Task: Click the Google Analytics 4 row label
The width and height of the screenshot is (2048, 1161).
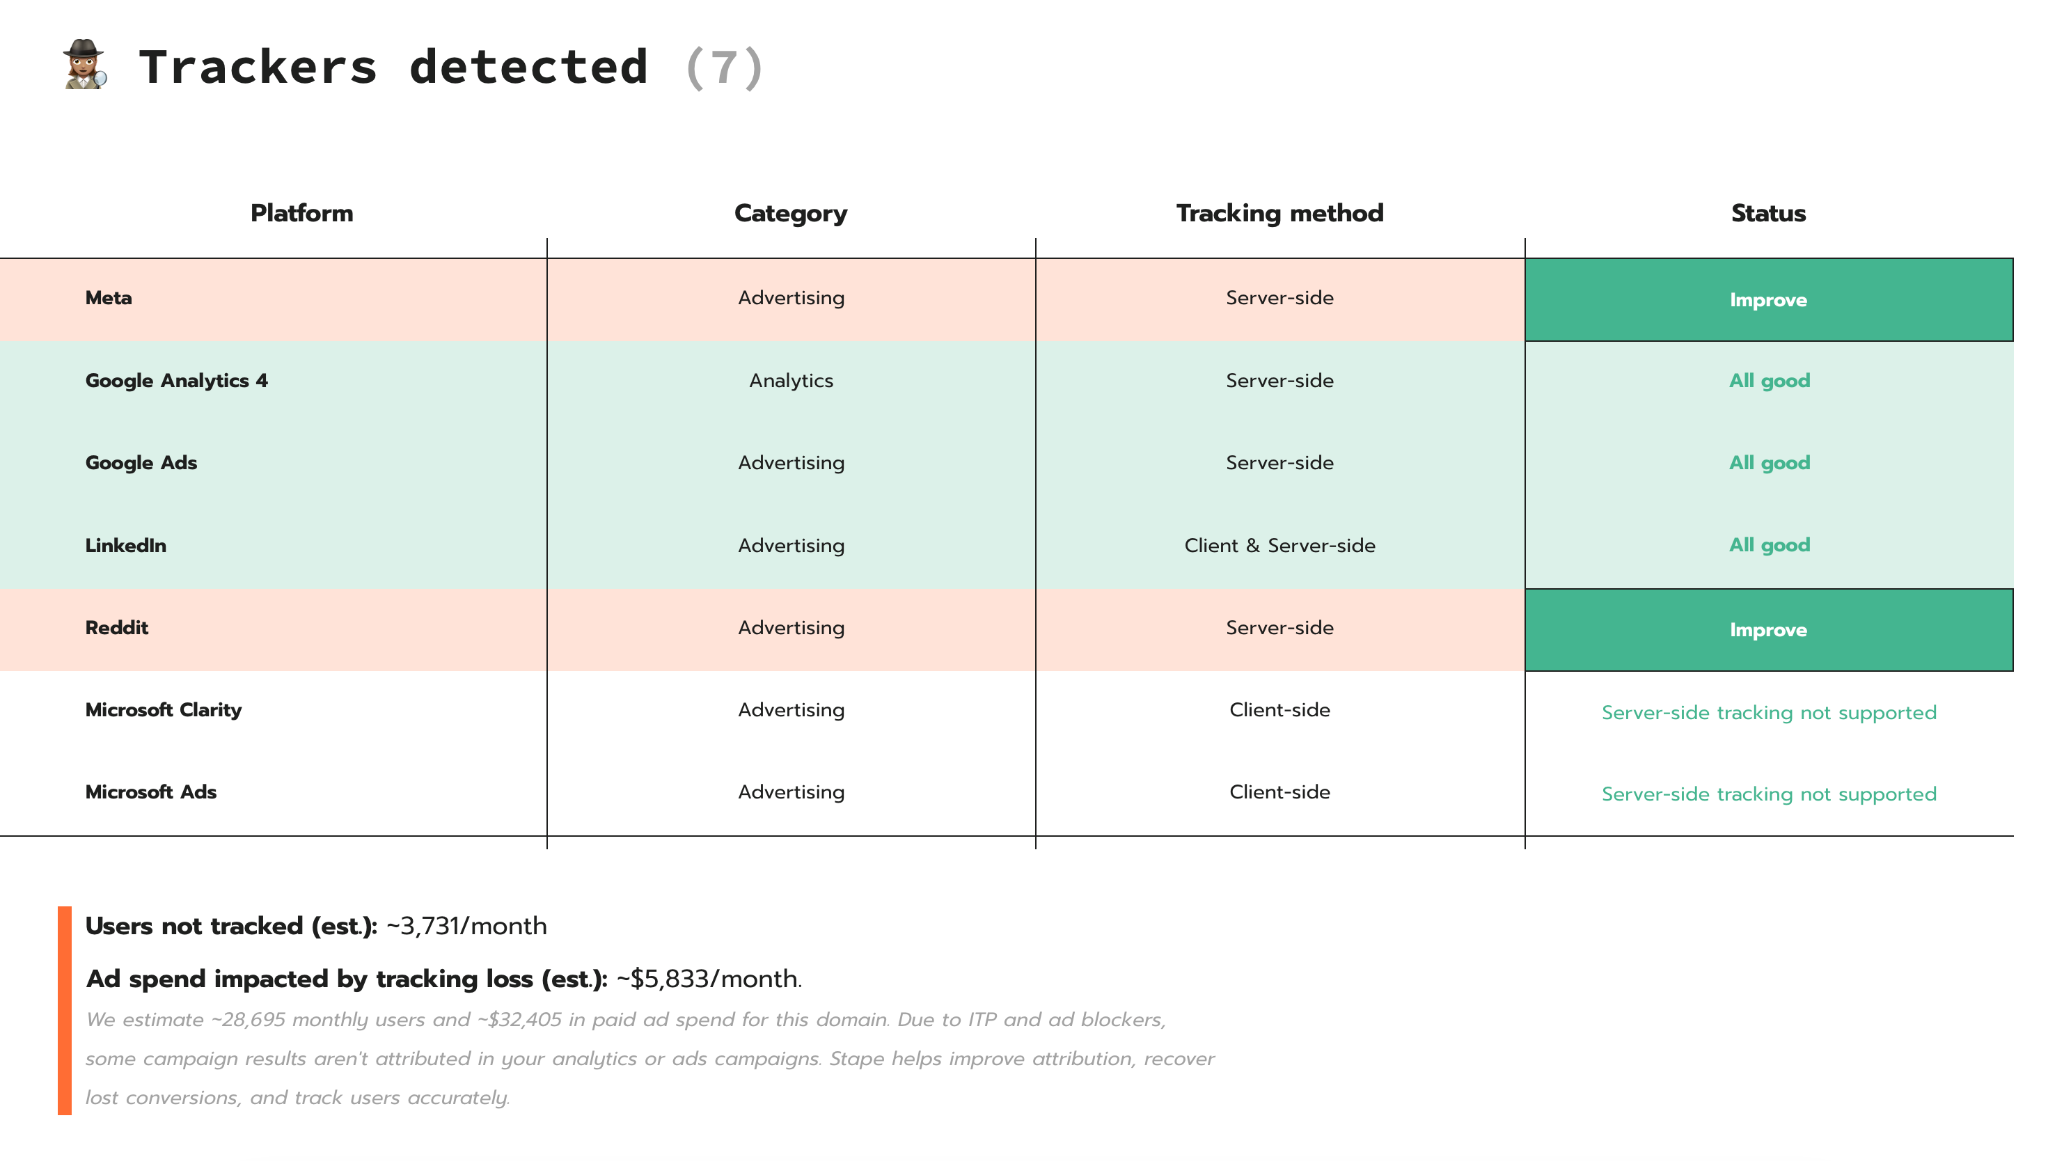Action: click(176, 381)
